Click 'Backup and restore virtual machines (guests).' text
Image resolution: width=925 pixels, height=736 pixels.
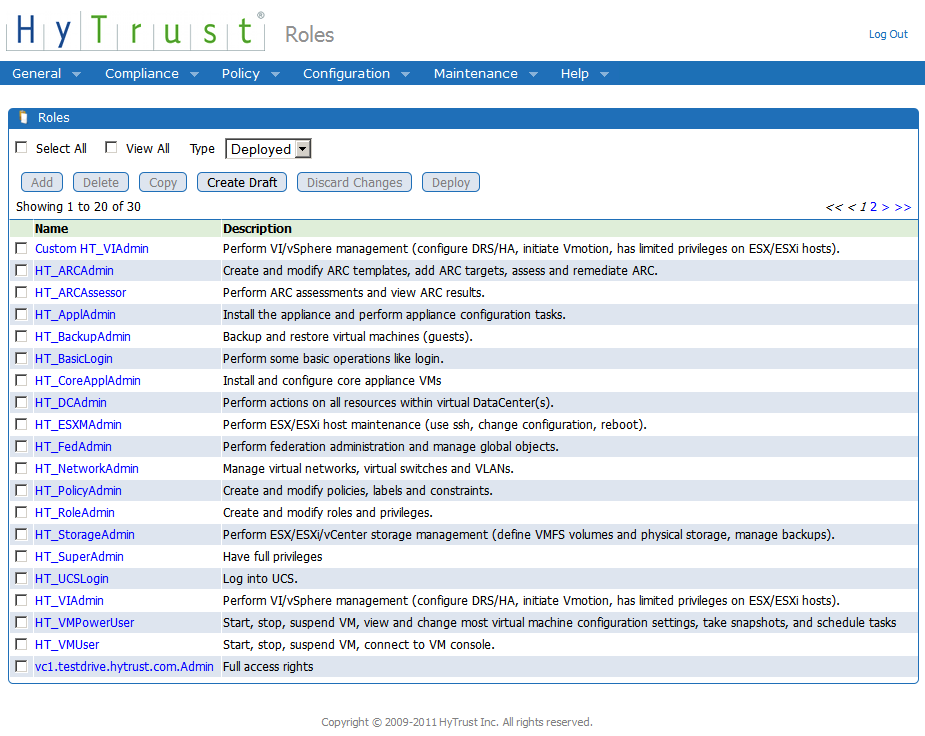click(348, 336)
